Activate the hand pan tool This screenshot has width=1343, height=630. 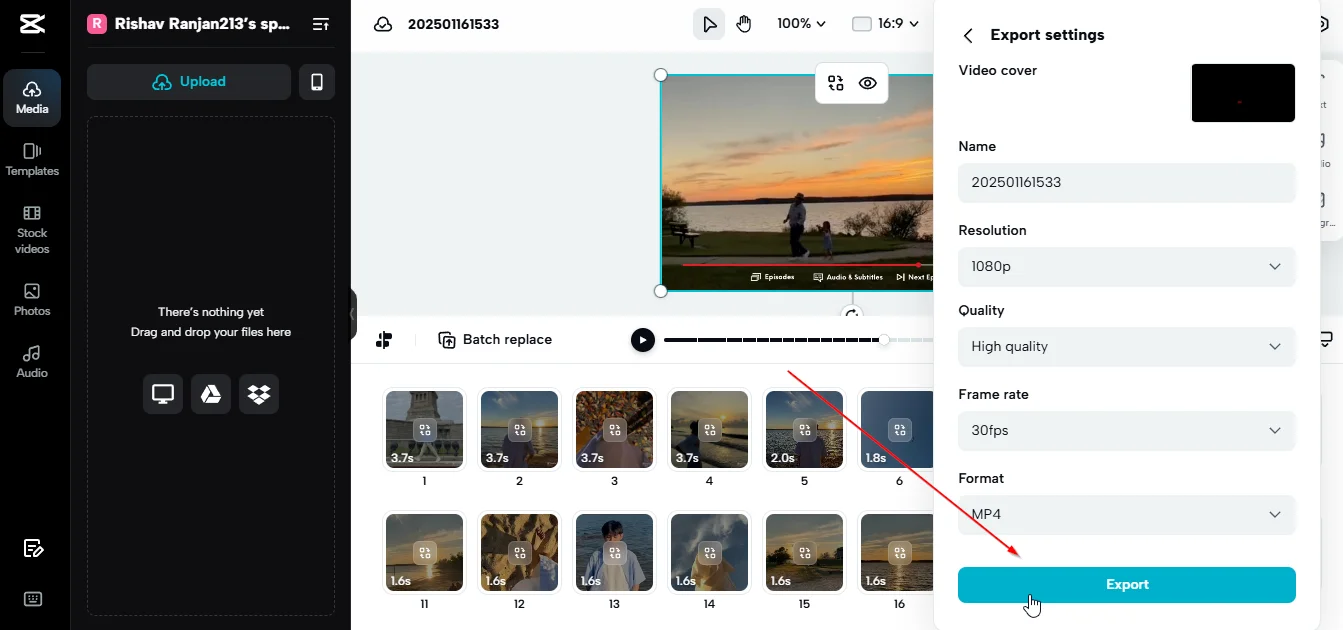pyautogui.click(x=744, y=23)
